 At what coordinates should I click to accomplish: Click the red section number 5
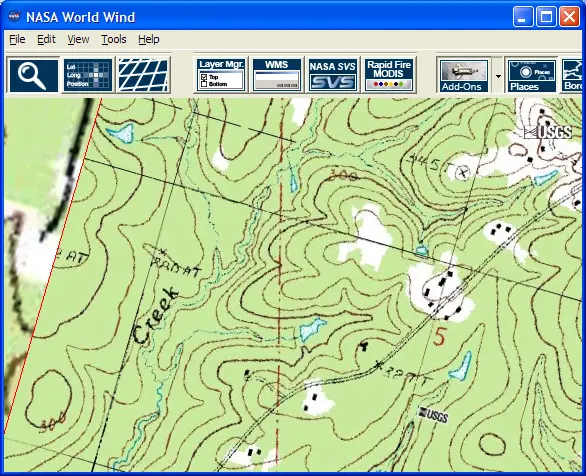click(x=440, y=336)
